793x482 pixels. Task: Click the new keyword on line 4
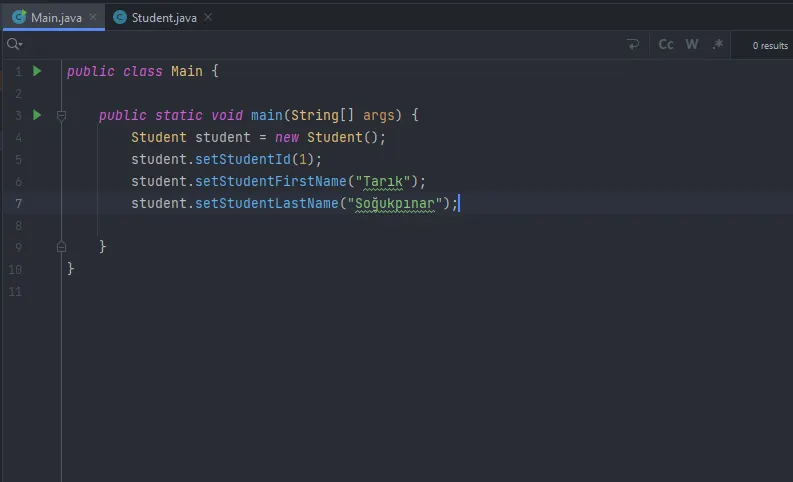point(287,138)
